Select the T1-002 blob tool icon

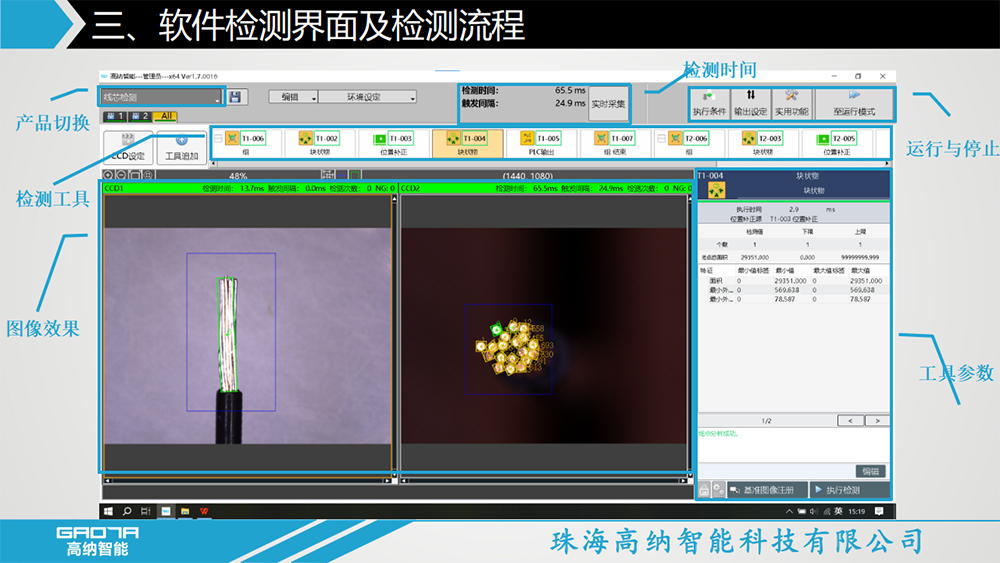[x=305, y=138]
